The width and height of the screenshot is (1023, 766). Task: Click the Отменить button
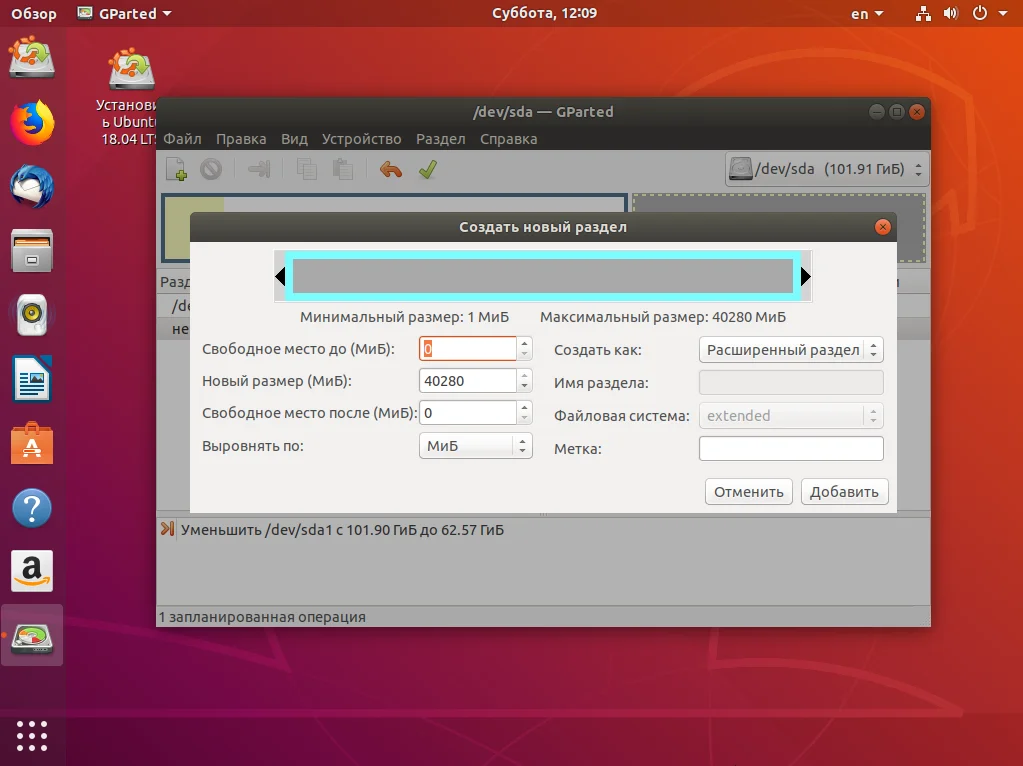[748, 492]
